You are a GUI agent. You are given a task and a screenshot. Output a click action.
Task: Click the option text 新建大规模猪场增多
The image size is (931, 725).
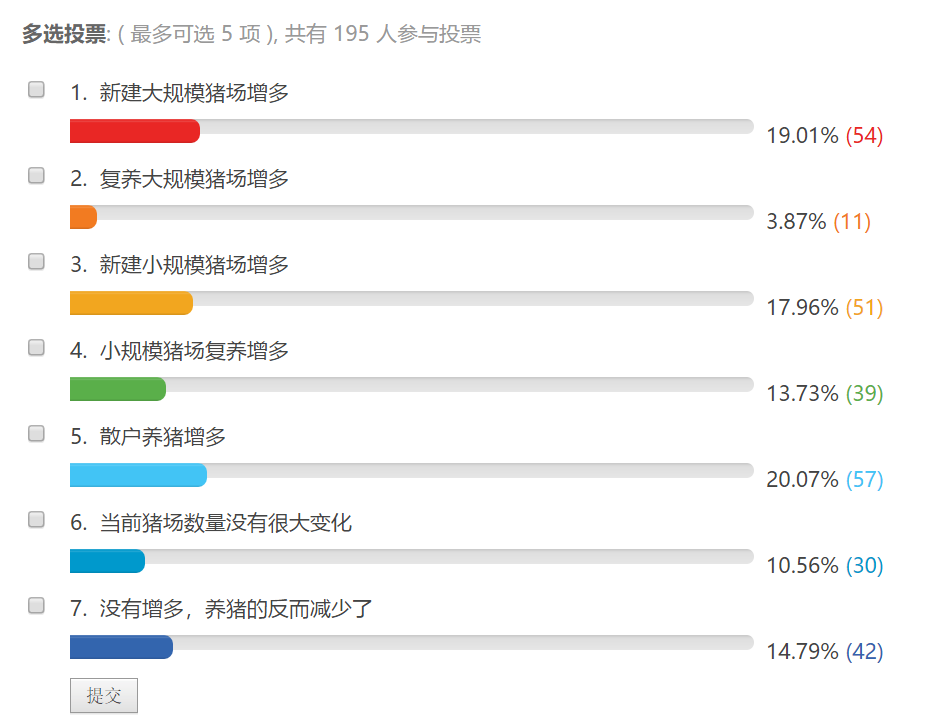(194, 93)
